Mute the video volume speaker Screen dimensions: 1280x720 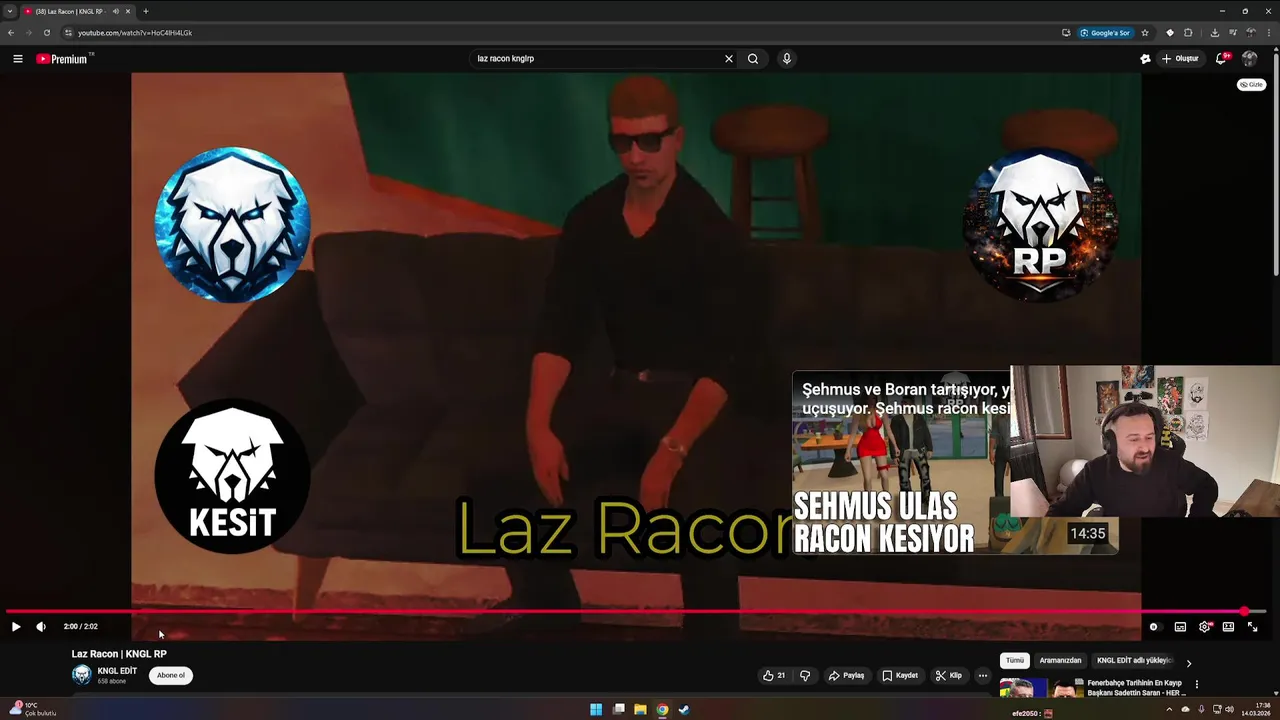coord(41,627)
